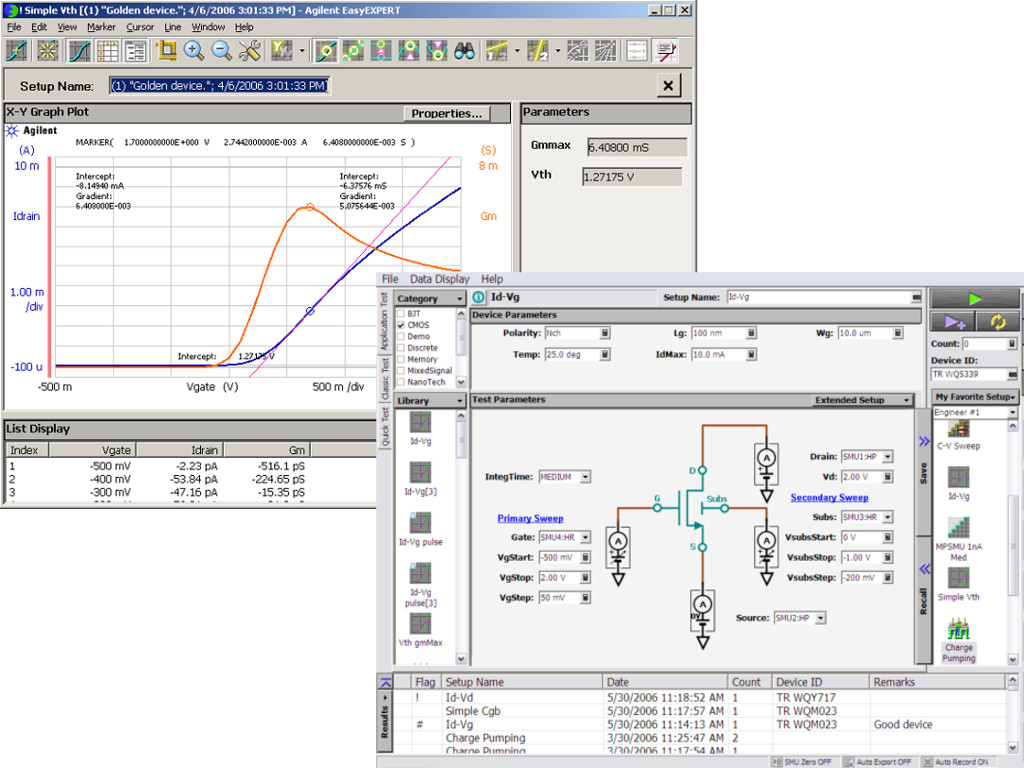Click the Properties button on graph plot

tap(447, 114)
